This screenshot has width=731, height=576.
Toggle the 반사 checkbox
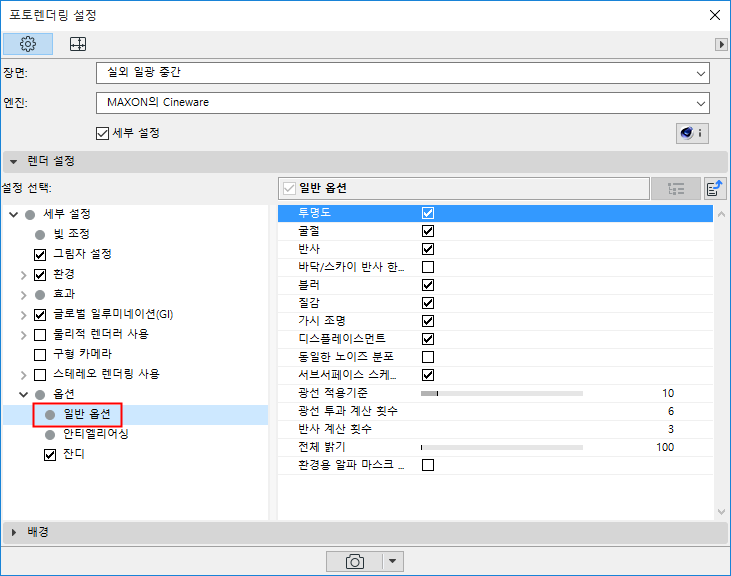(x=428, y=249)
